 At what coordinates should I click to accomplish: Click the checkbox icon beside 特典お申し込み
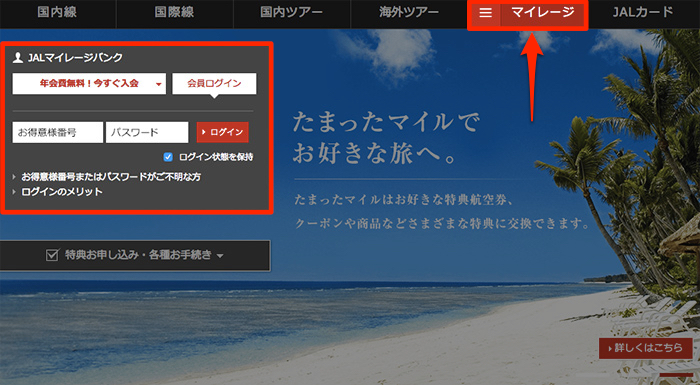(52, 255)
